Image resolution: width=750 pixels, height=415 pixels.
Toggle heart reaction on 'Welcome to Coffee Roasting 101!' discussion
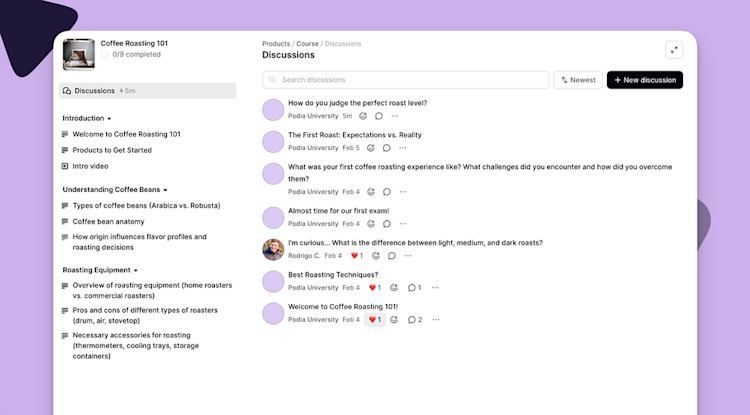coord(374,320)
